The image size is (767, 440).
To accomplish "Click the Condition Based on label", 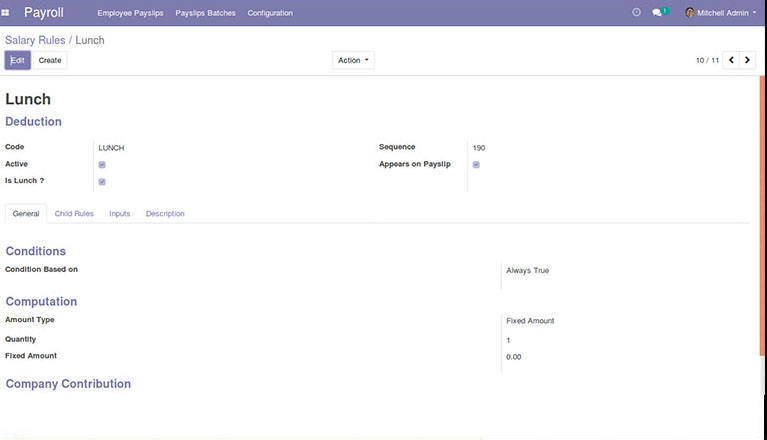I will point(42,269).
